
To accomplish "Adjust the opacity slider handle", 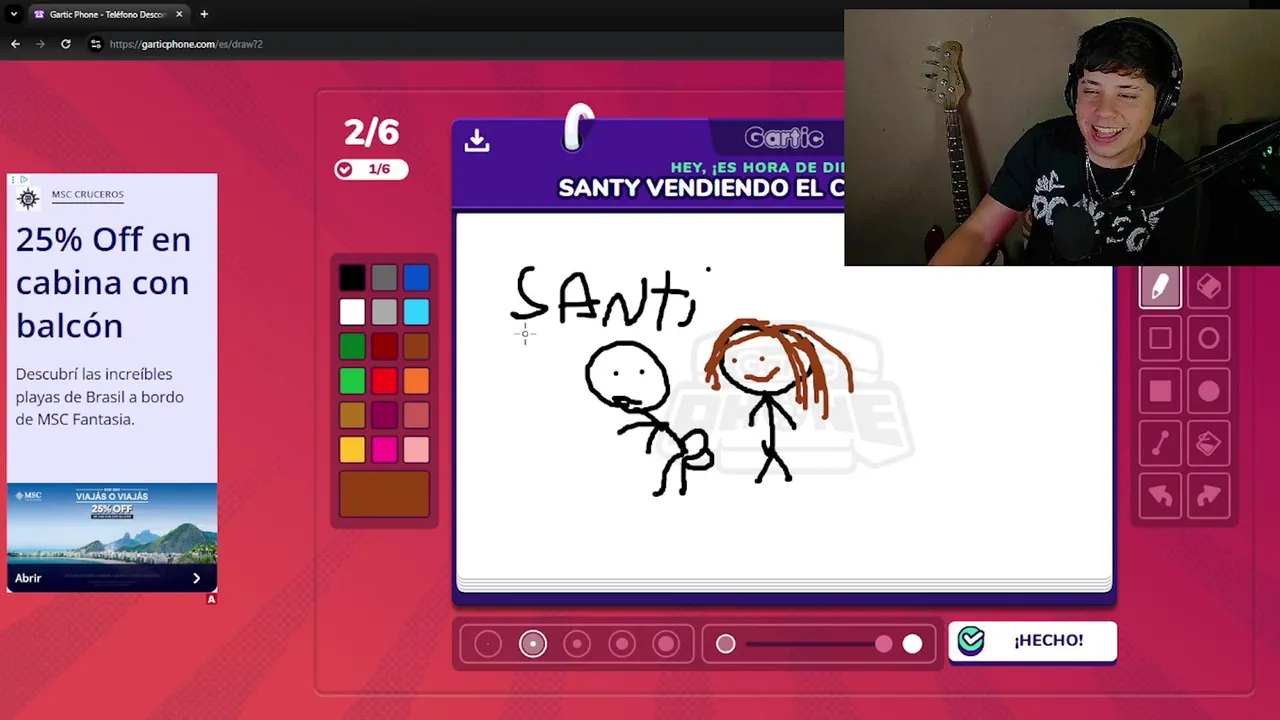I will [884, 645].
